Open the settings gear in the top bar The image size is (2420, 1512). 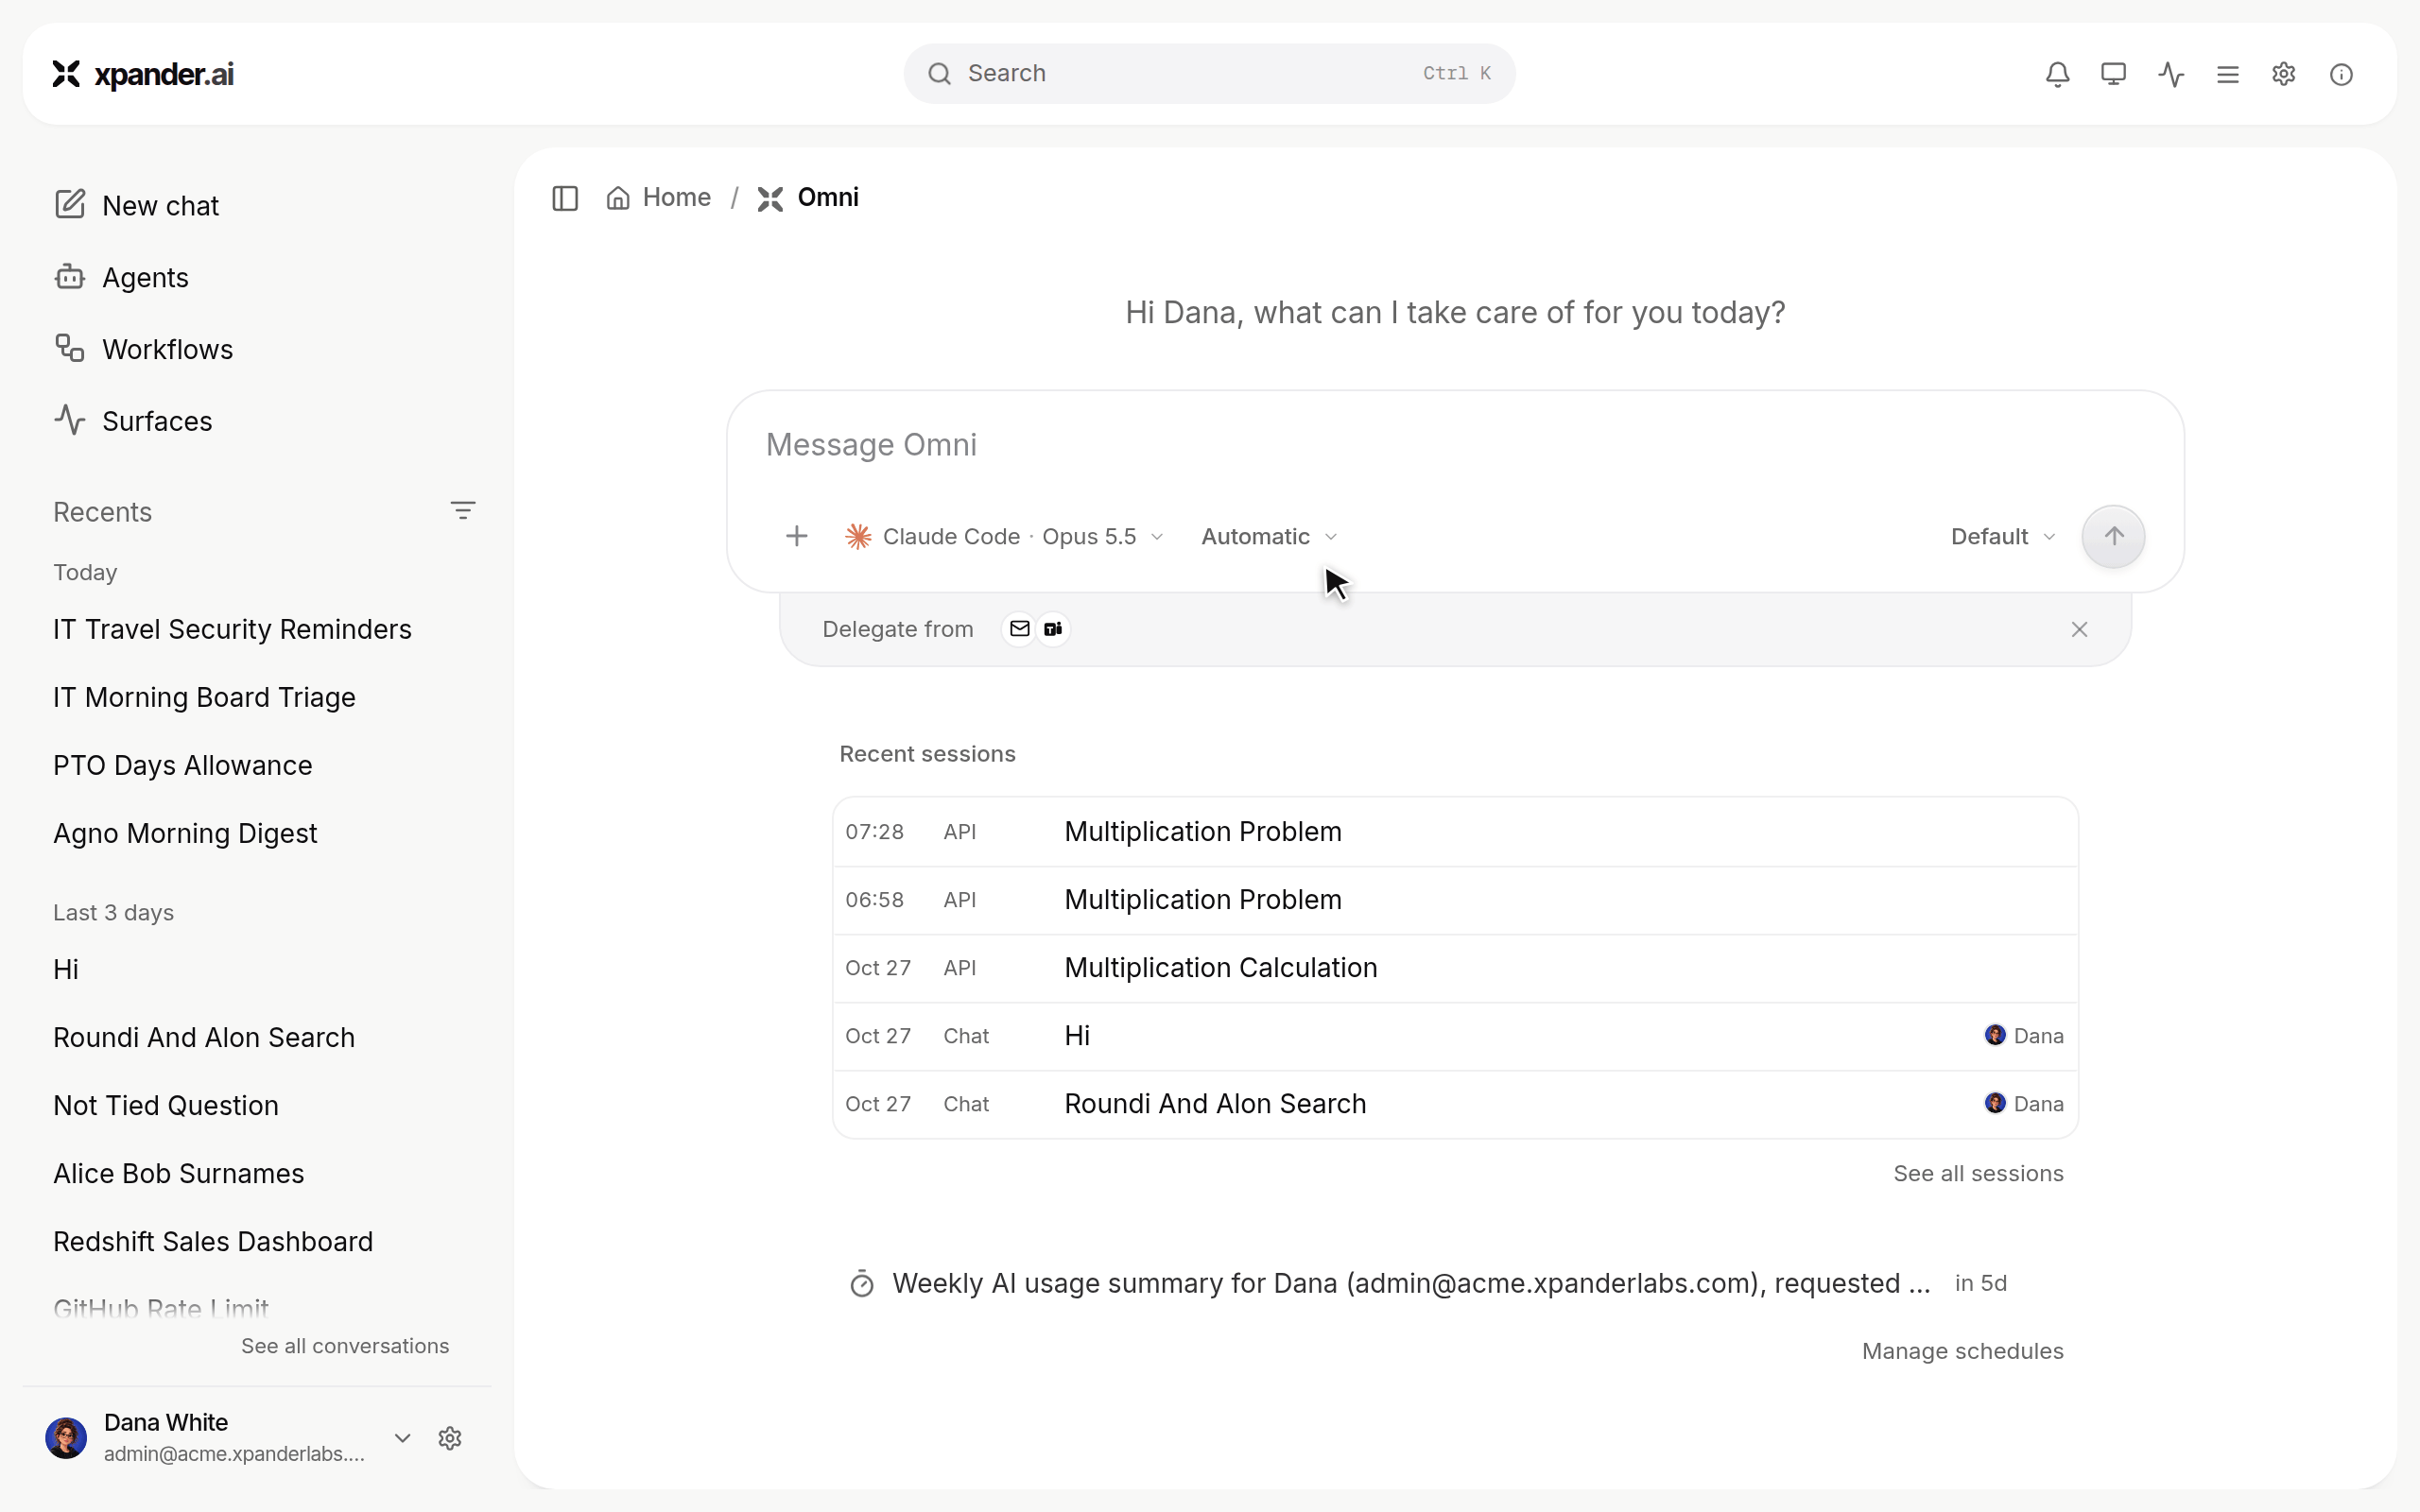pyautogui.click(x=2284, y=74)
